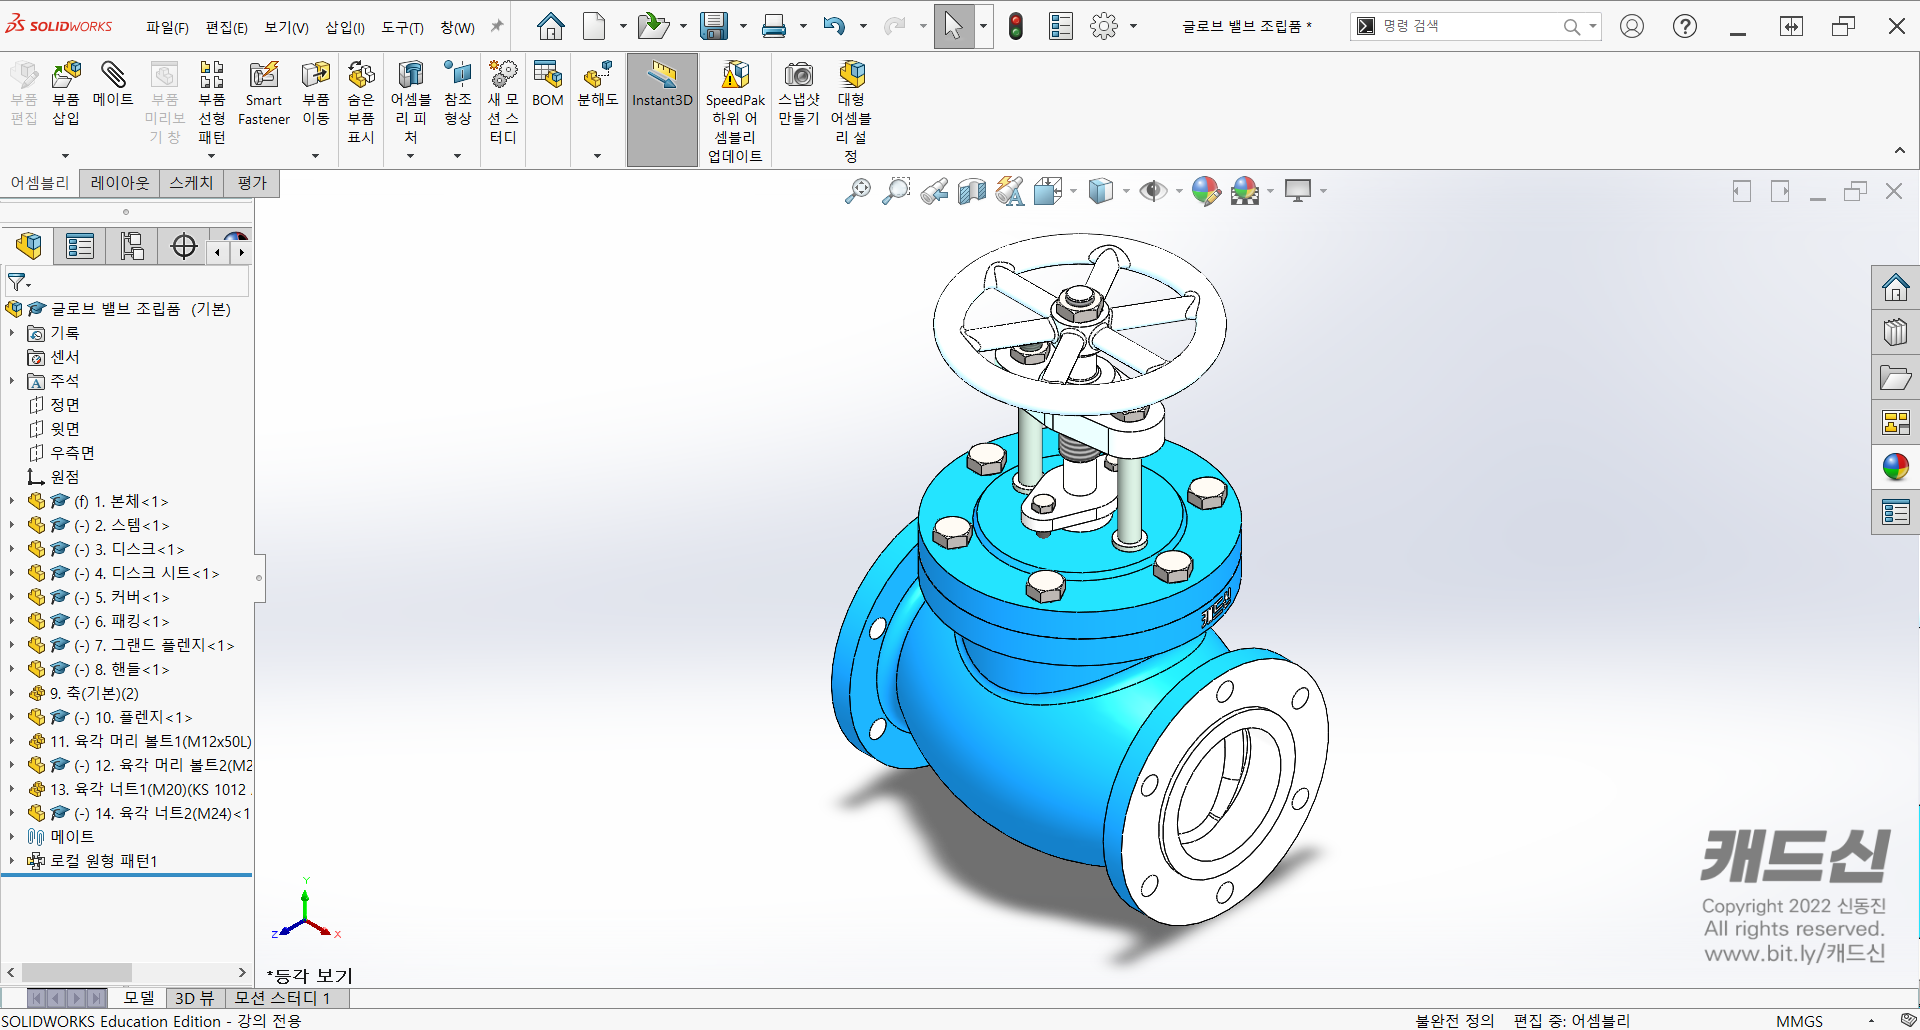Click the Rebuild traffic light icon
Image resolution: width=1920 pixels, height=1030 pixels.
[x=1016, y=27]
